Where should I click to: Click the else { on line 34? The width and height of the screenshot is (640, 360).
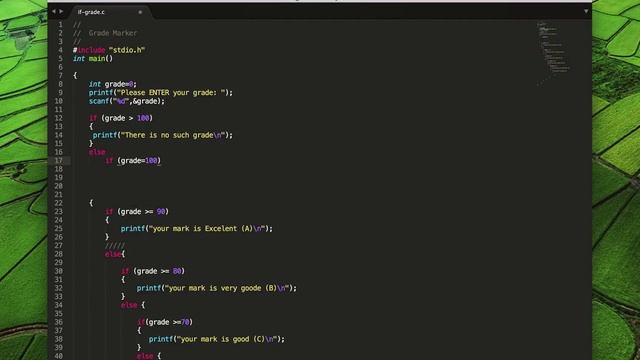(x=133, y=305)
